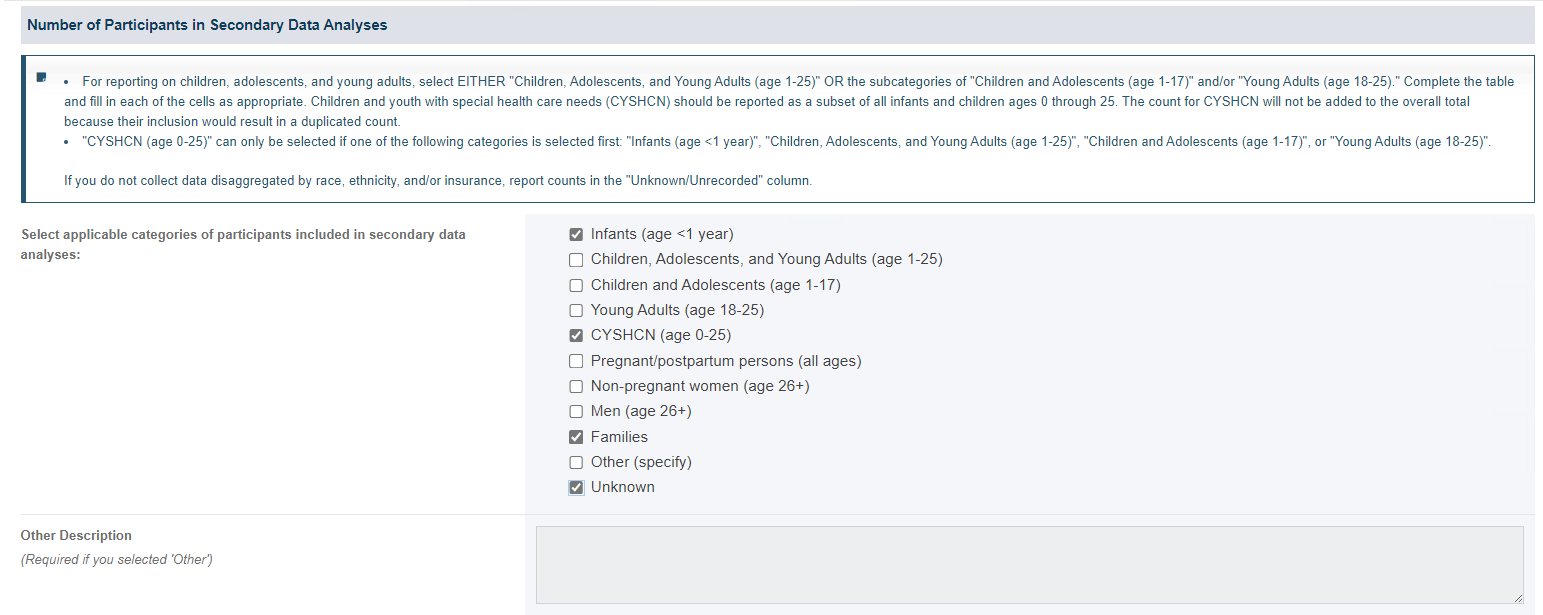Click inside the Other Description text area
This screenshot has width=1543, height=615.
click(1029, 565)
